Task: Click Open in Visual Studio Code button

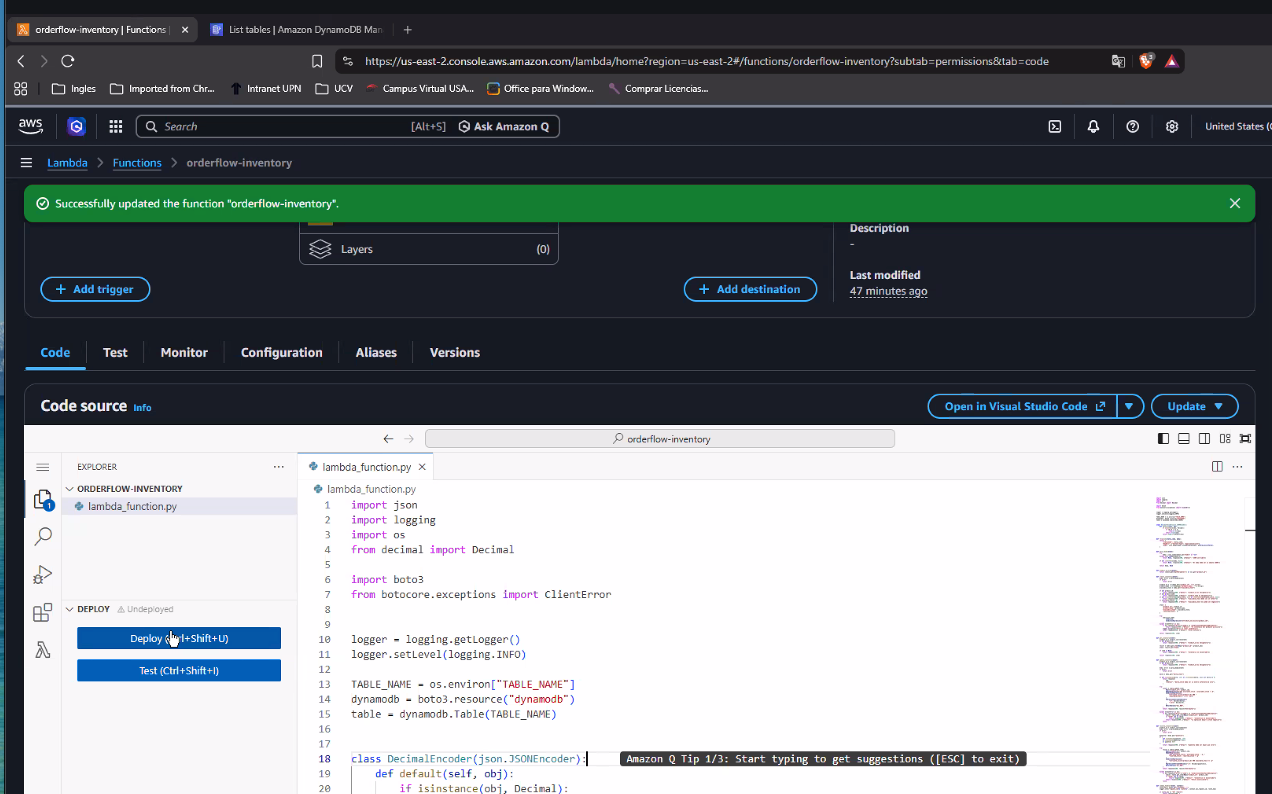Action: (x=1022, y=407)
